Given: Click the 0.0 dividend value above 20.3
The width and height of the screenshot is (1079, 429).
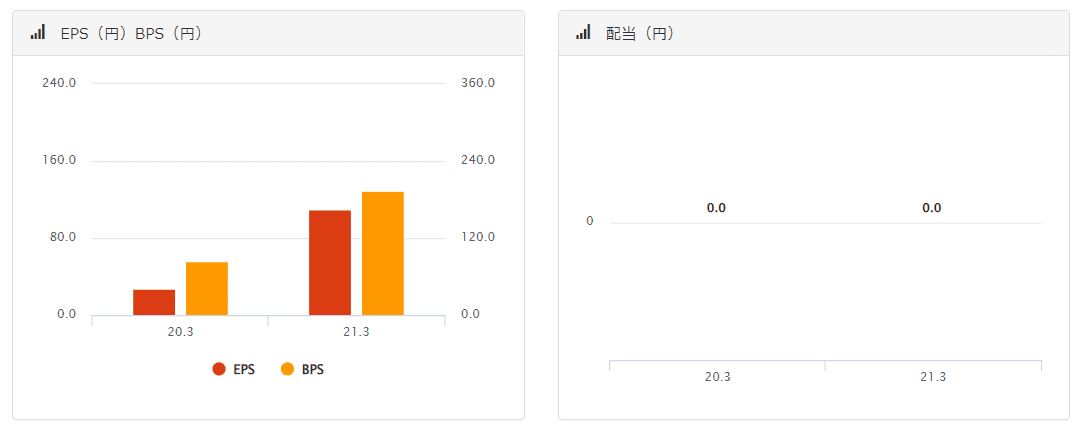Looking at the screenshot, I should click(x=716, y=208).
